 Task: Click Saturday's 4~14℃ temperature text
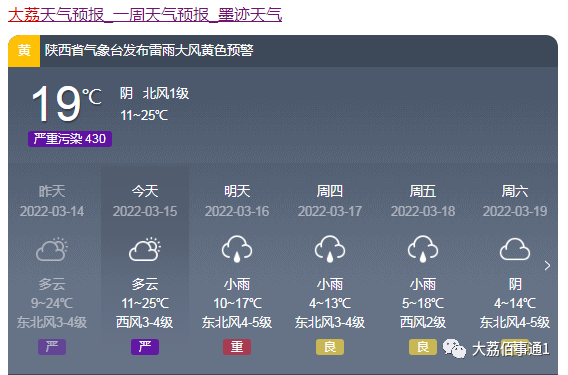(515, 303)
